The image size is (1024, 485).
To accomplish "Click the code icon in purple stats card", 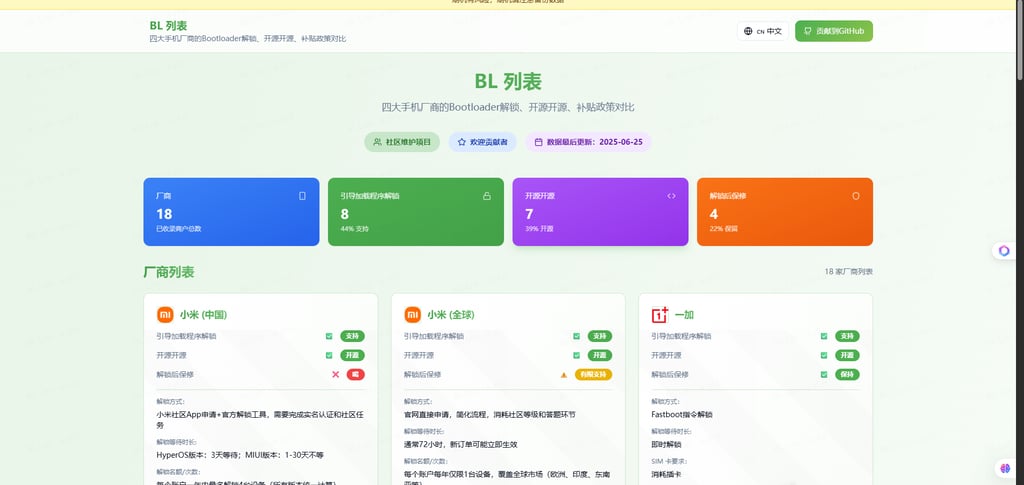I will point(671,195).
